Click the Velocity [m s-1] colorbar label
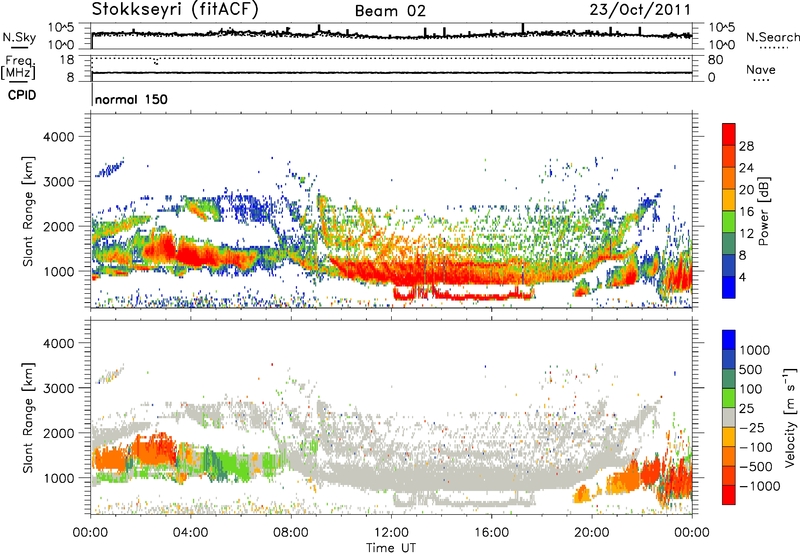 (790, 417)
